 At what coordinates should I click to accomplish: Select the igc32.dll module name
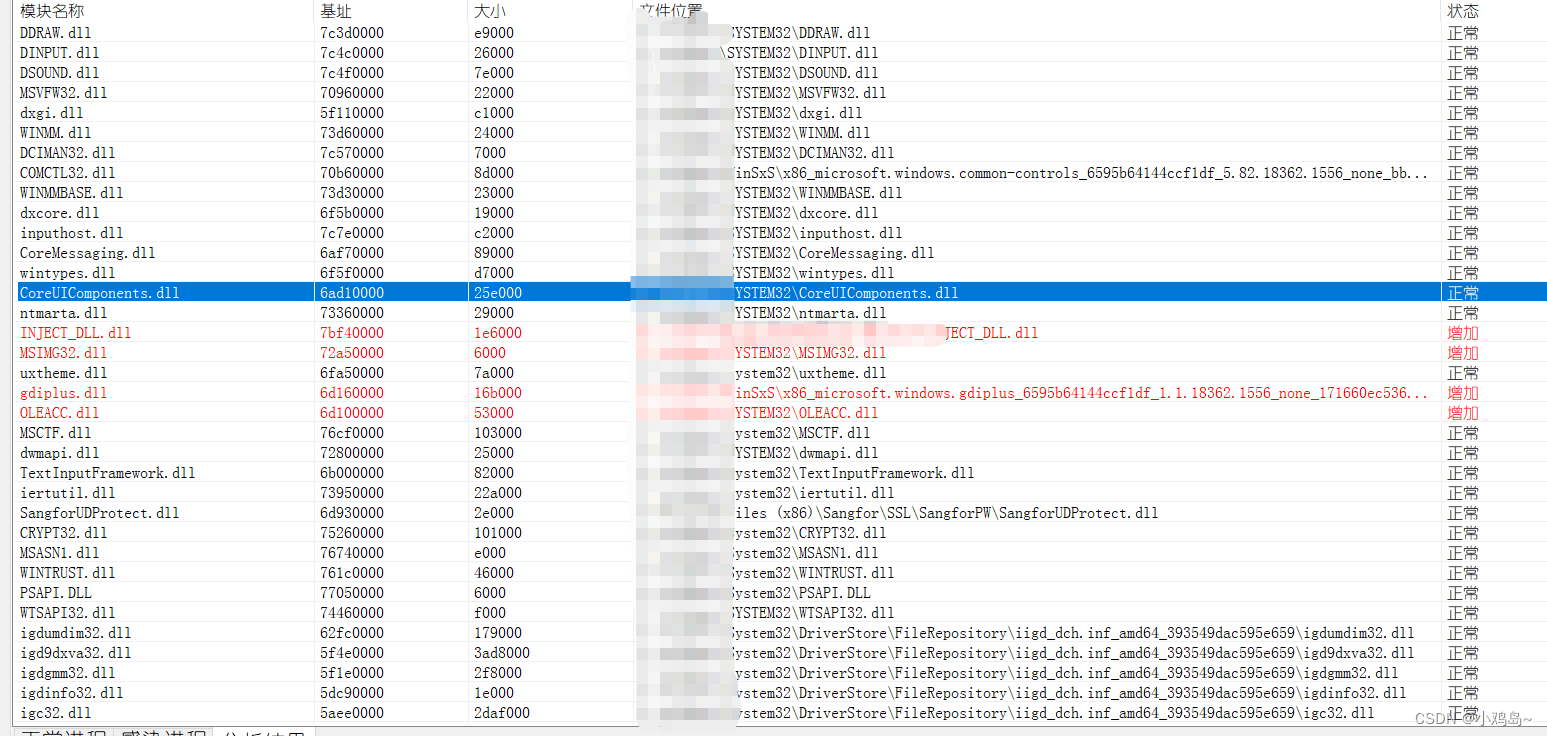click(55, 712)
